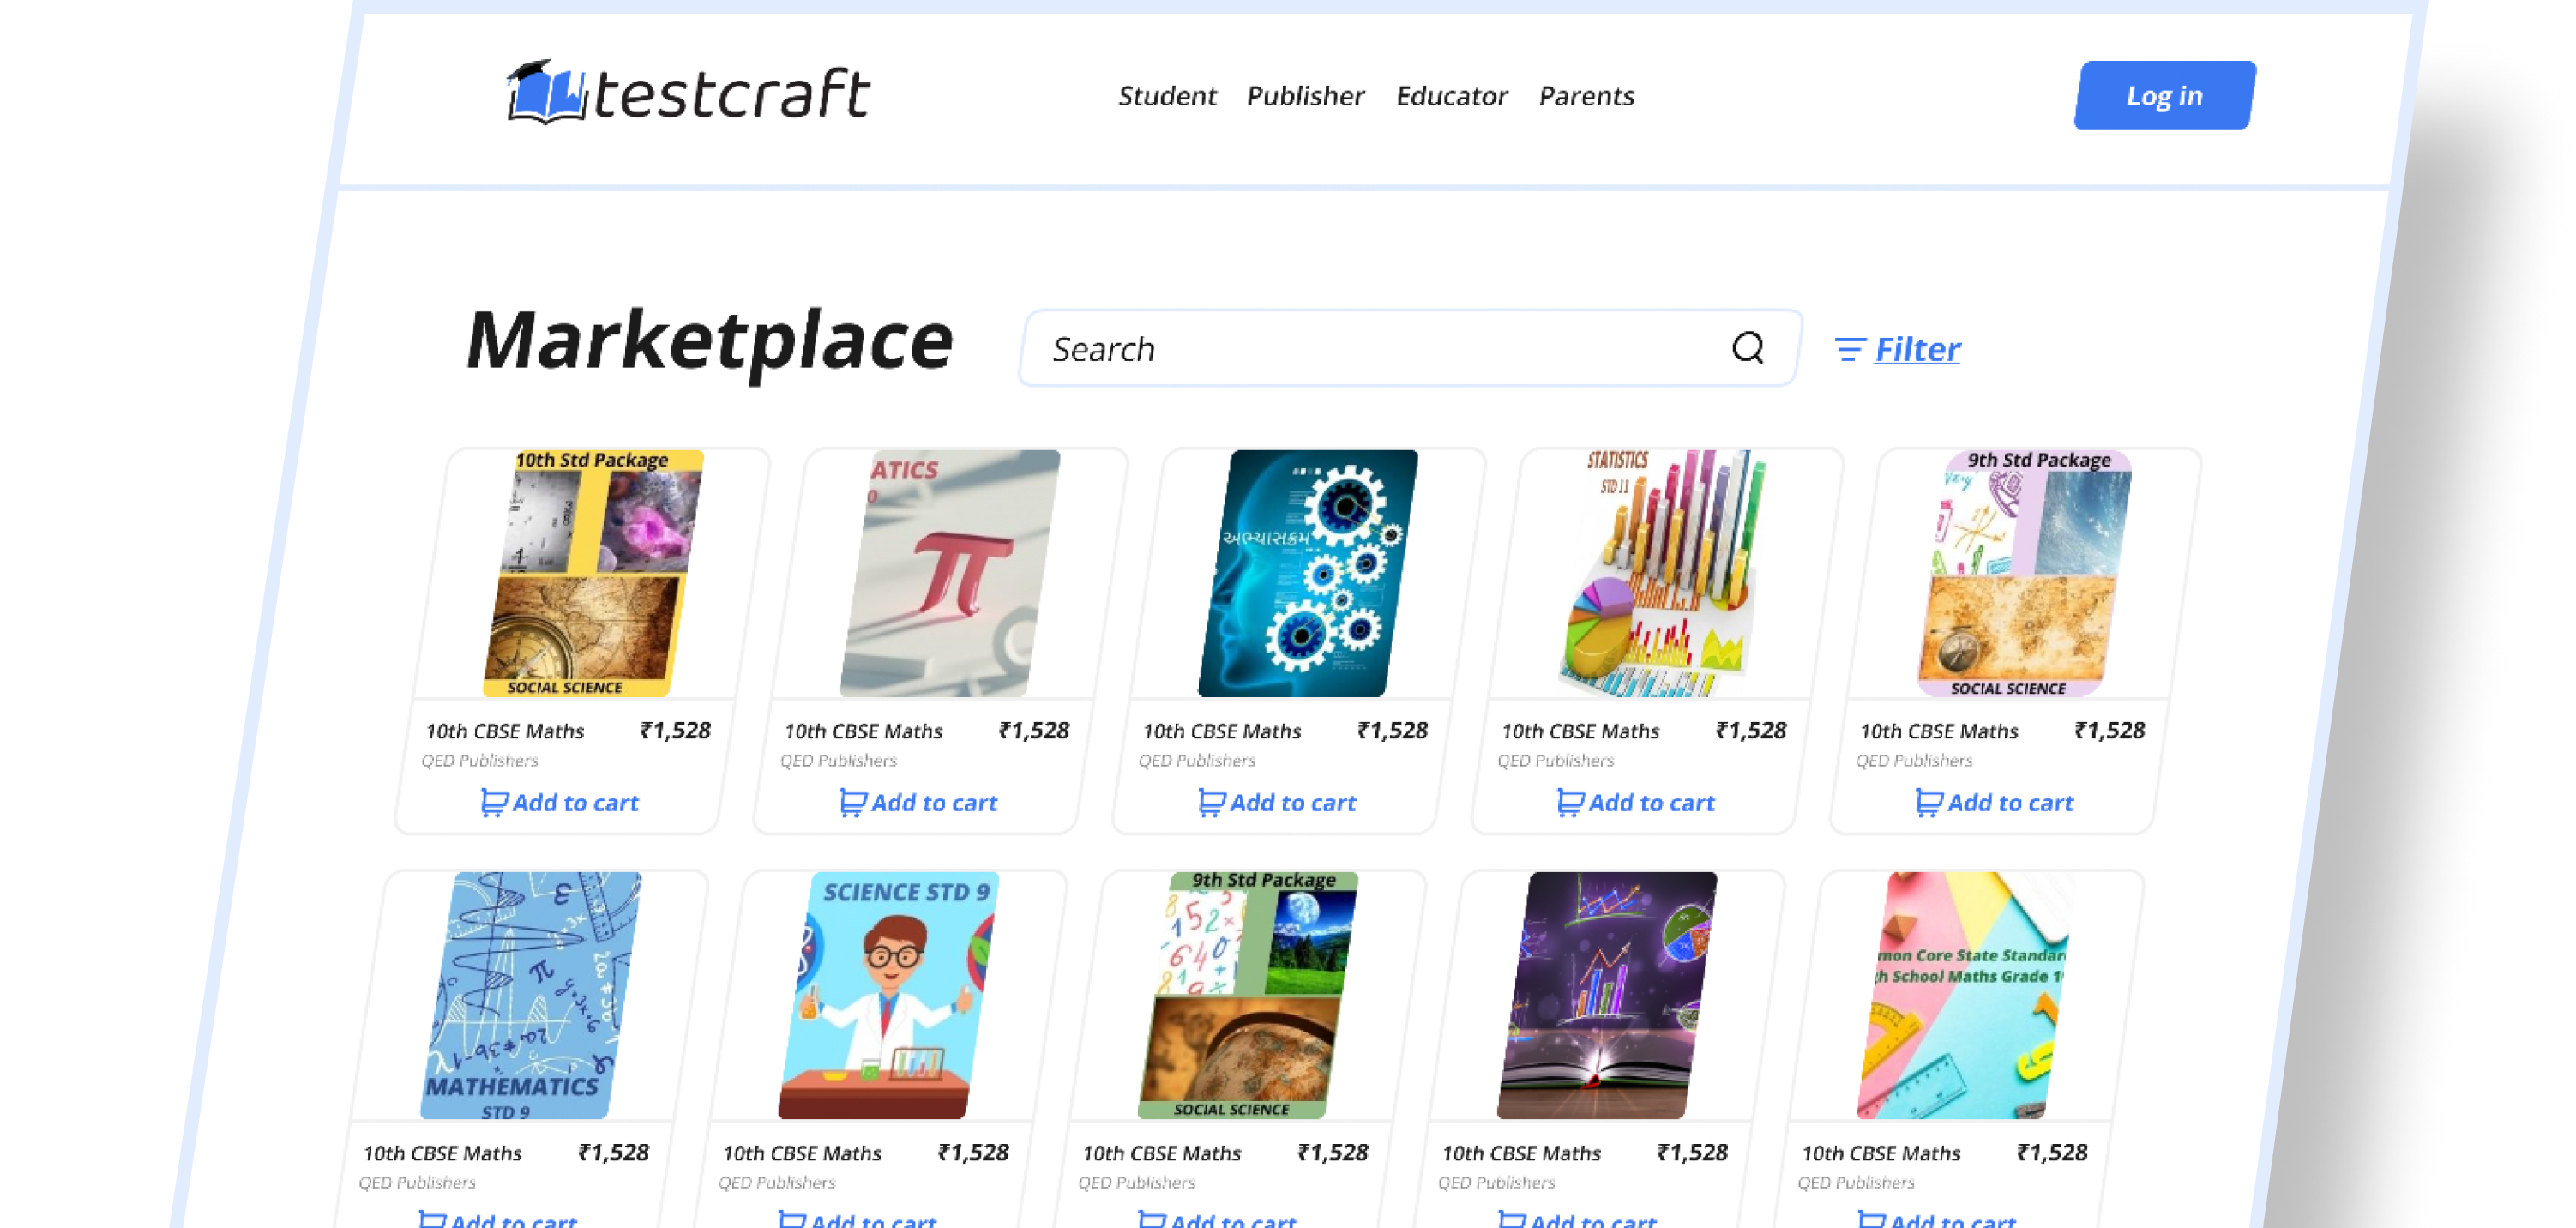Open the Educator menu item
The image size is (2576, 1228).
point(1451,96)
